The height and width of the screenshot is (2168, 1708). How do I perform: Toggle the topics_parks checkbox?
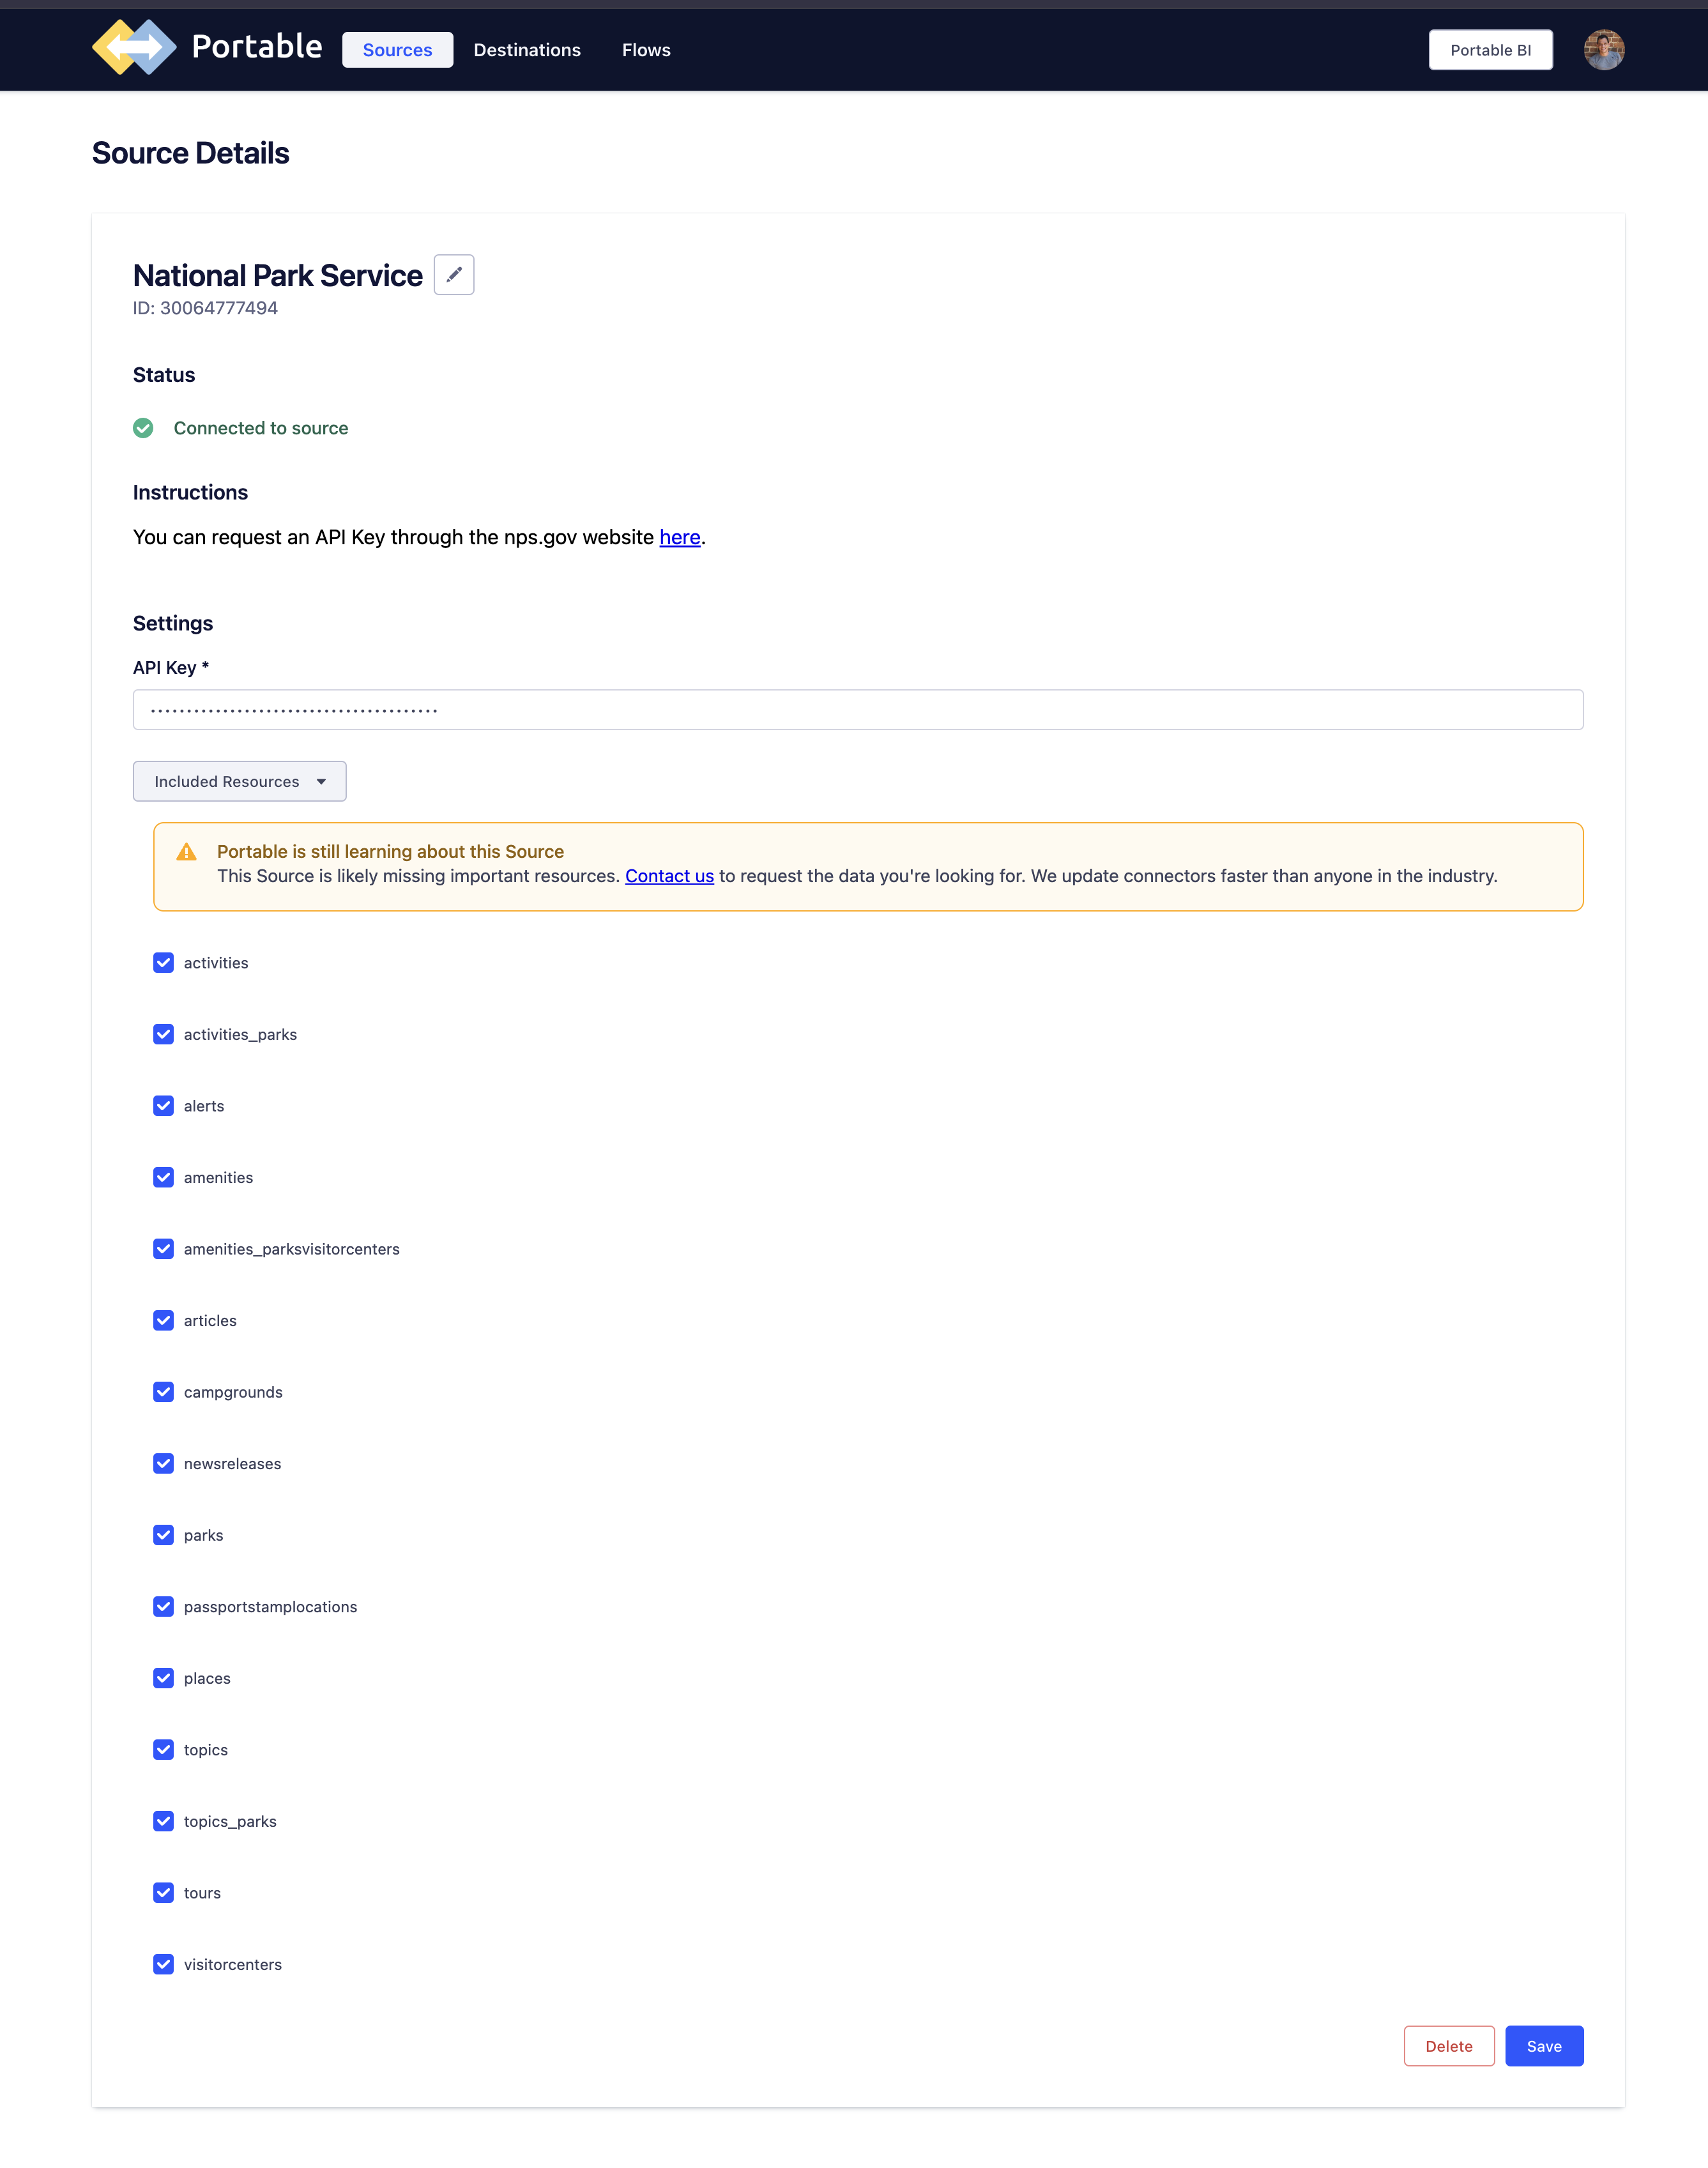coord(163,1821)
